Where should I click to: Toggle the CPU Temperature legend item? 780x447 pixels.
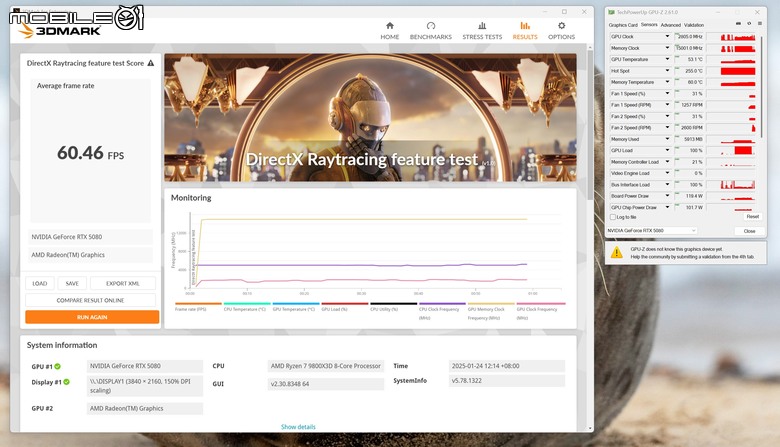247,307
